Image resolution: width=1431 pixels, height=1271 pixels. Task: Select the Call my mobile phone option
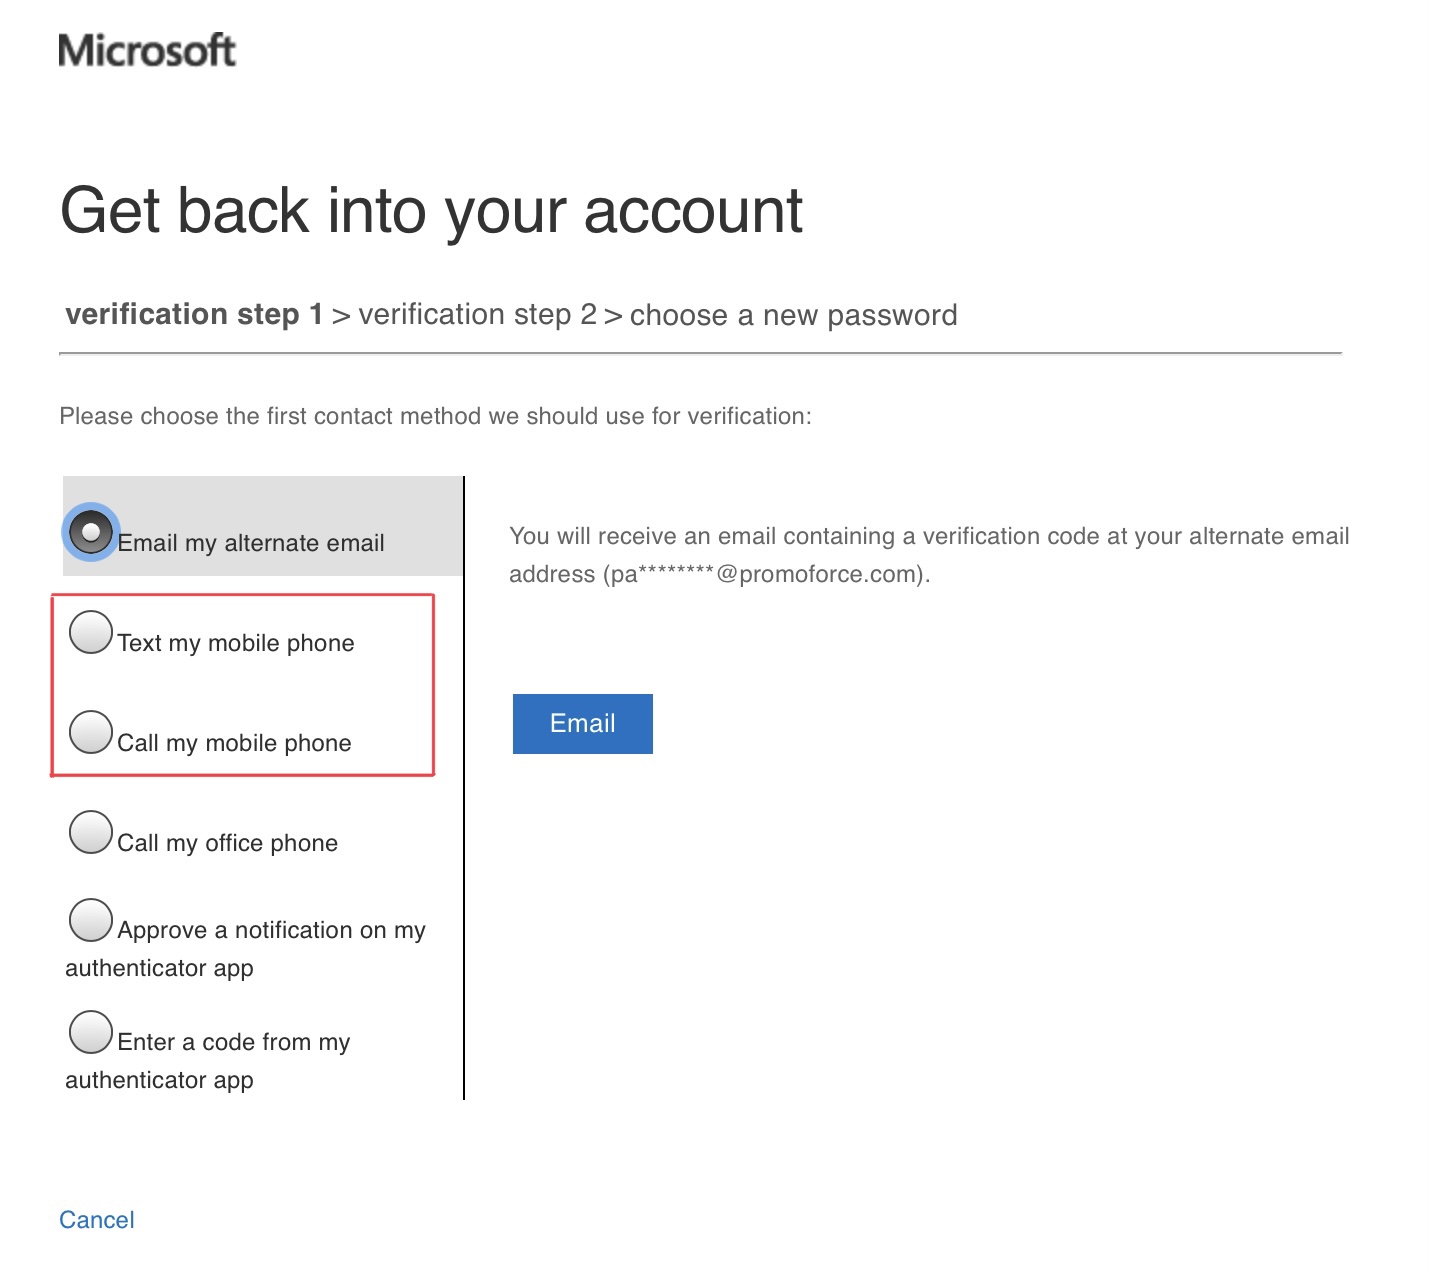coord(91,731)
